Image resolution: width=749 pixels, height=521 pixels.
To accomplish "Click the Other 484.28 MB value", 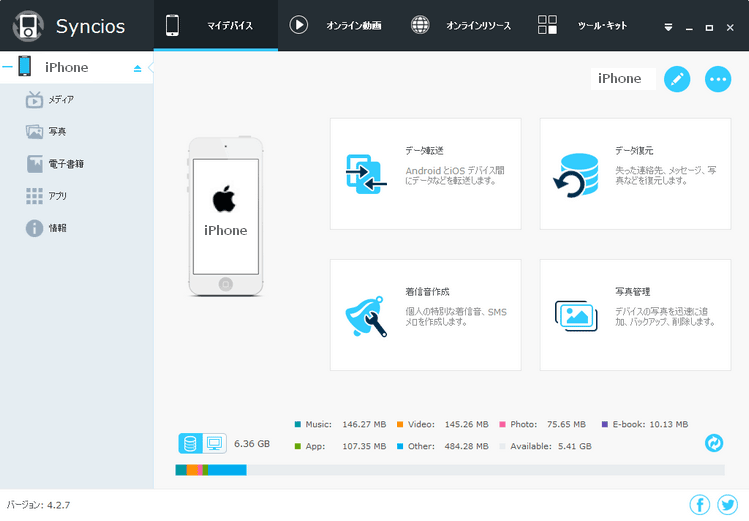I will (466, 446).
